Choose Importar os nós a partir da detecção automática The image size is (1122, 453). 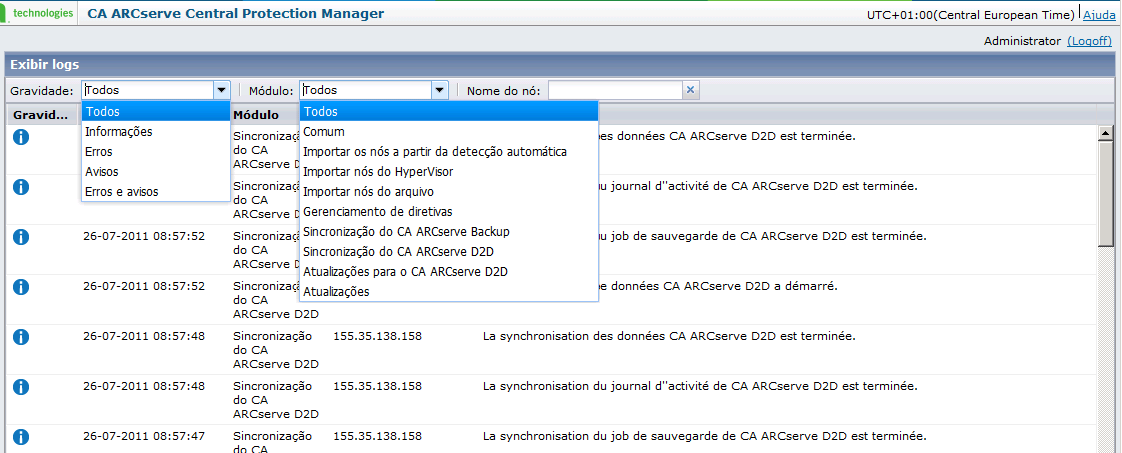tap(449, 152)
